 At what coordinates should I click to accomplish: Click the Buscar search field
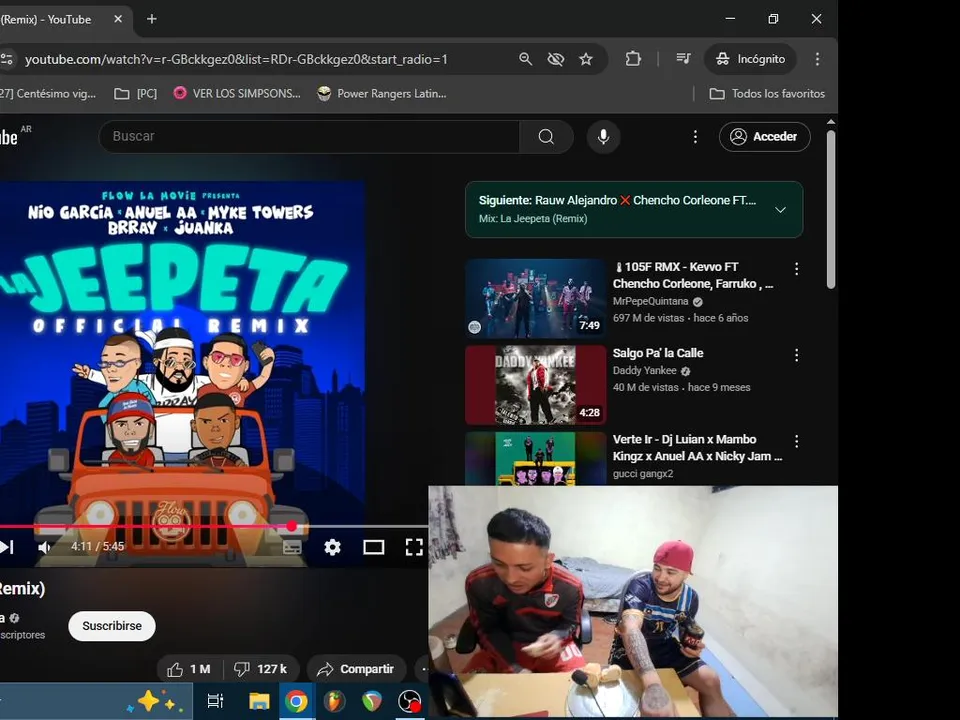pos(309,137)
